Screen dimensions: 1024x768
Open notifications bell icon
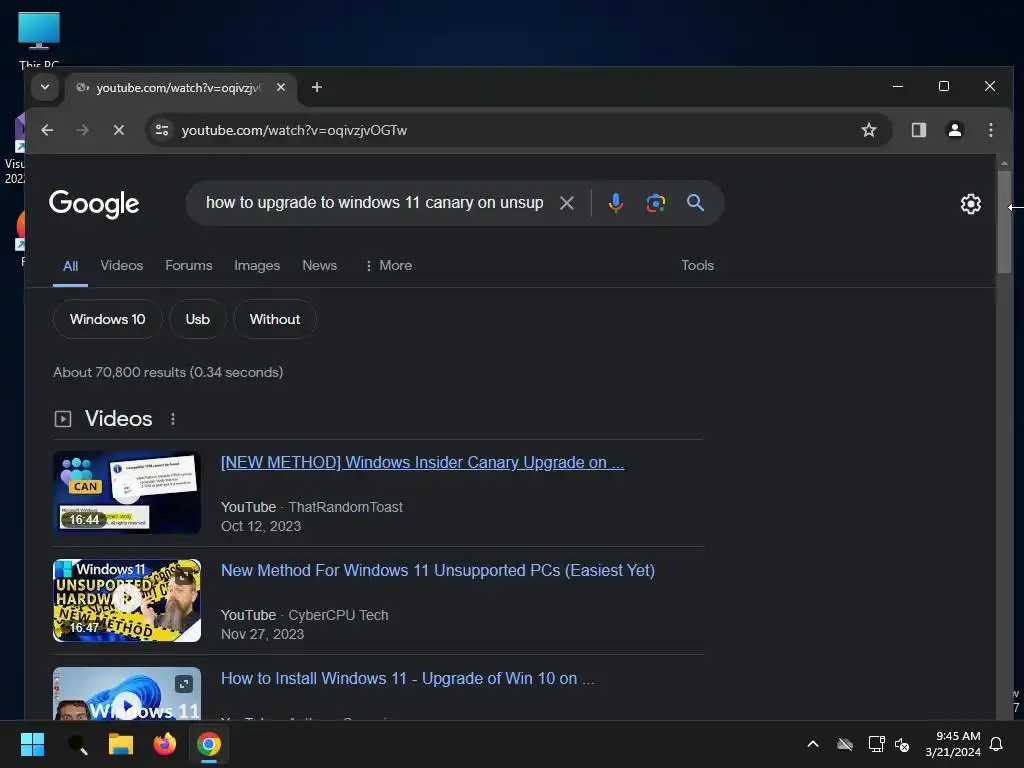[x=996, y=744]
